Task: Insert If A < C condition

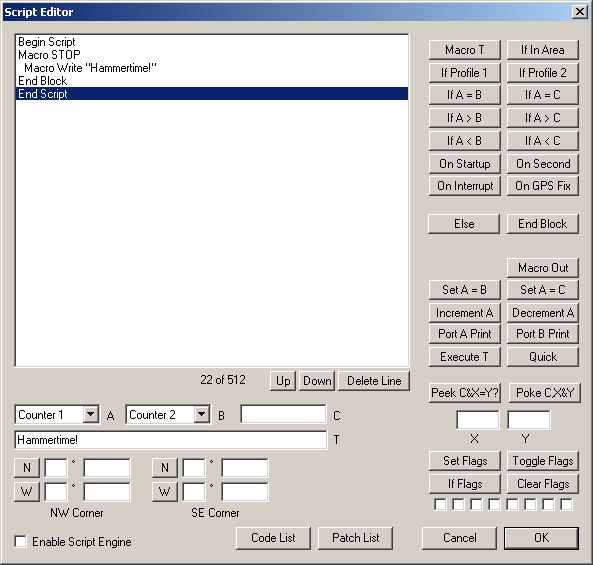Action: point(543,141)
